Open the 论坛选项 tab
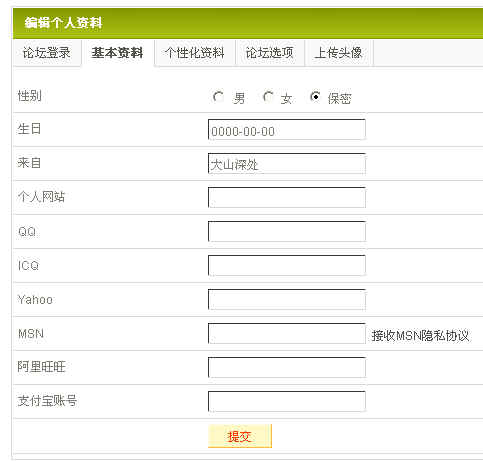The height and width of the screenshot is (461, 483). 270,53
